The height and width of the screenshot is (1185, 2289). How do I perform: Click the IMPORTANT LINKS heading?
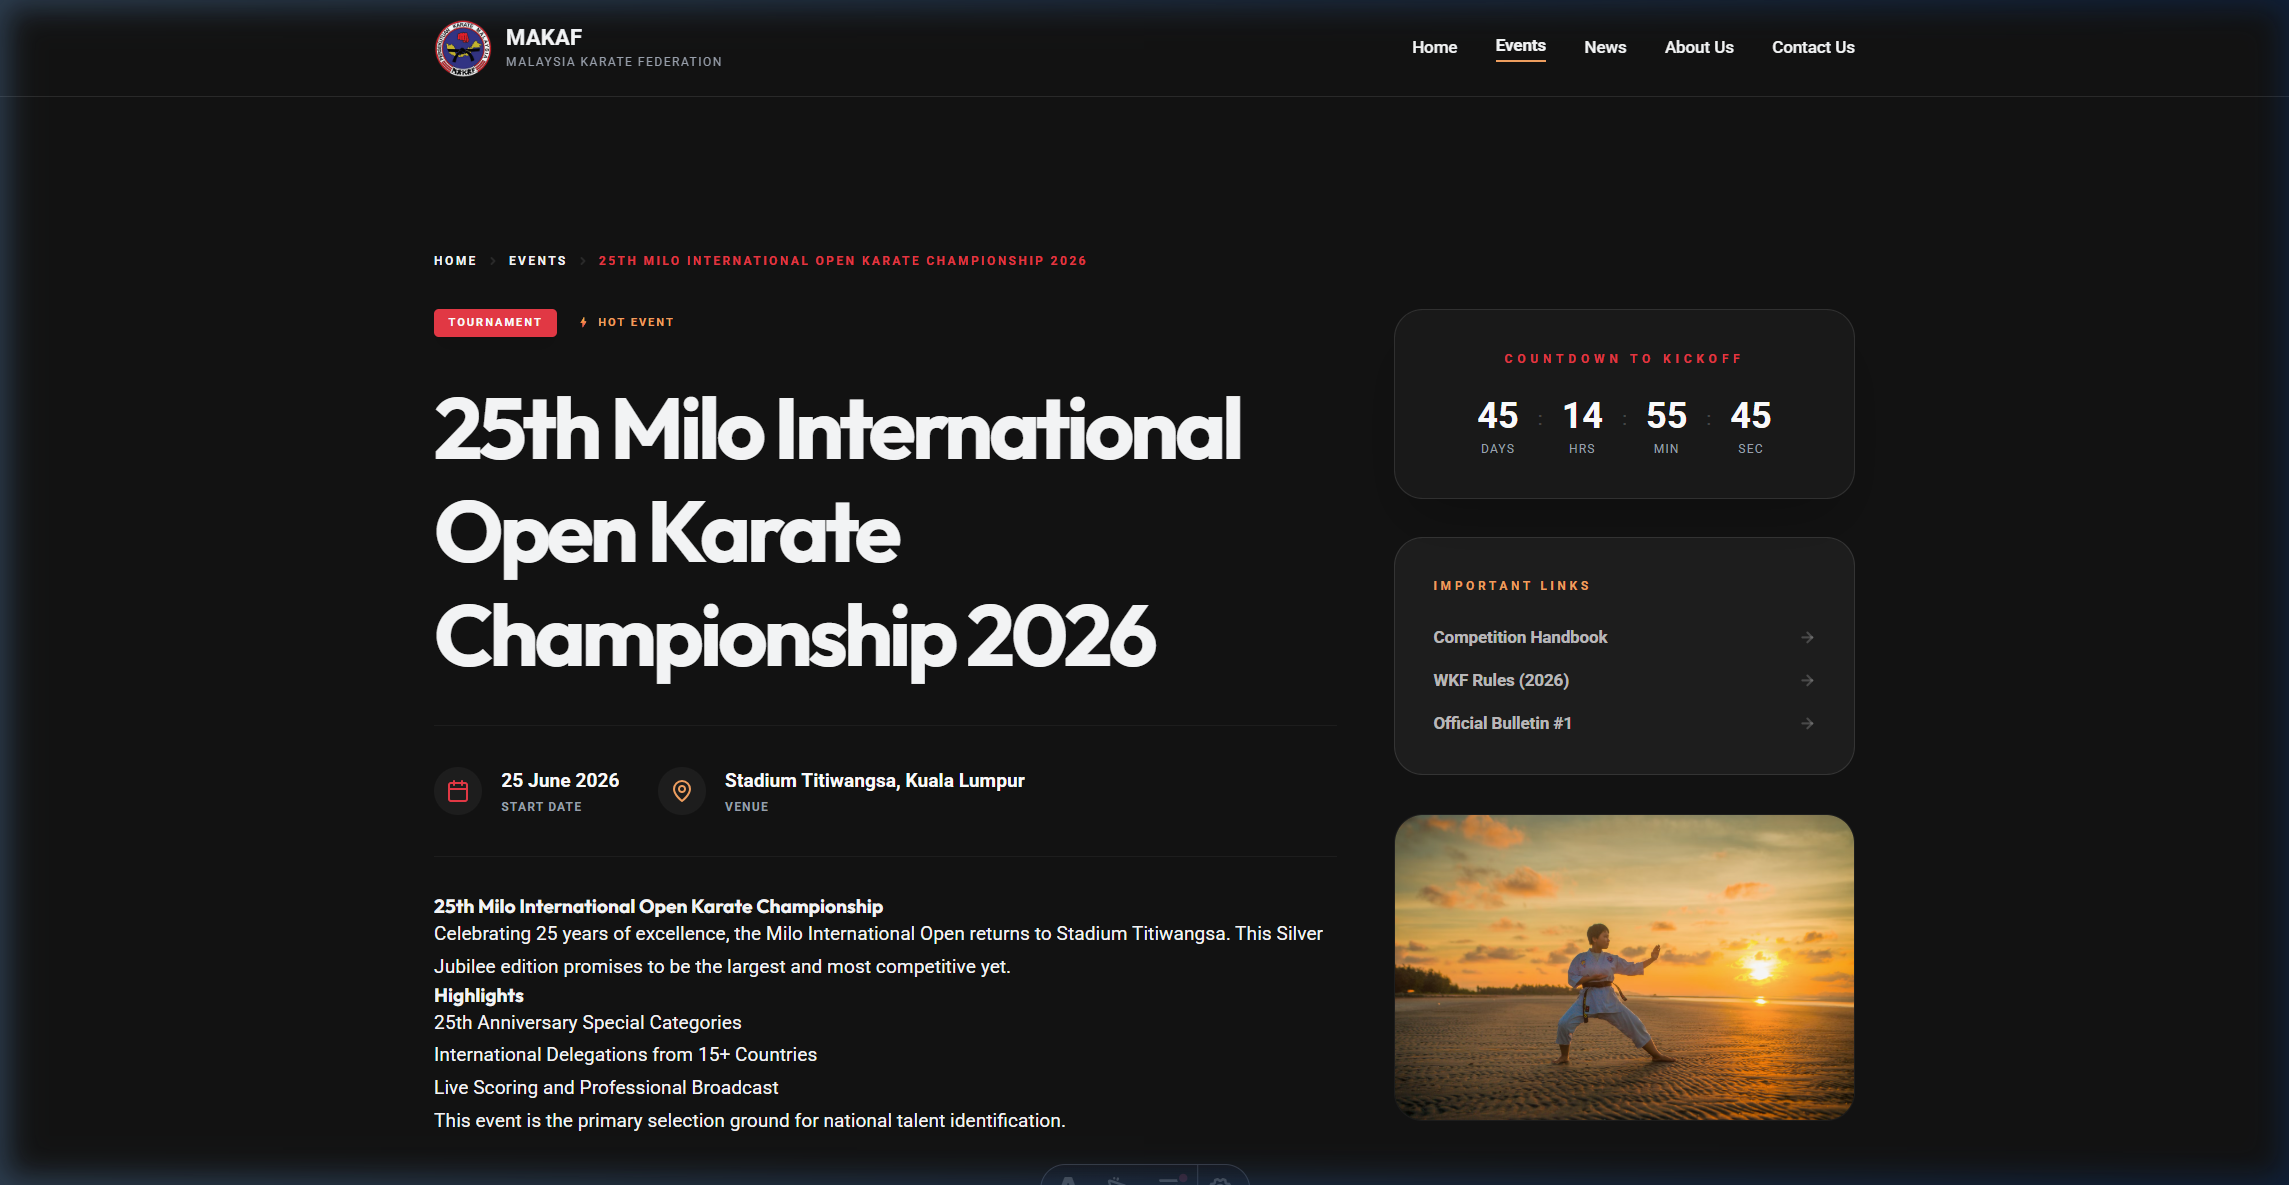pos(1511,586)
